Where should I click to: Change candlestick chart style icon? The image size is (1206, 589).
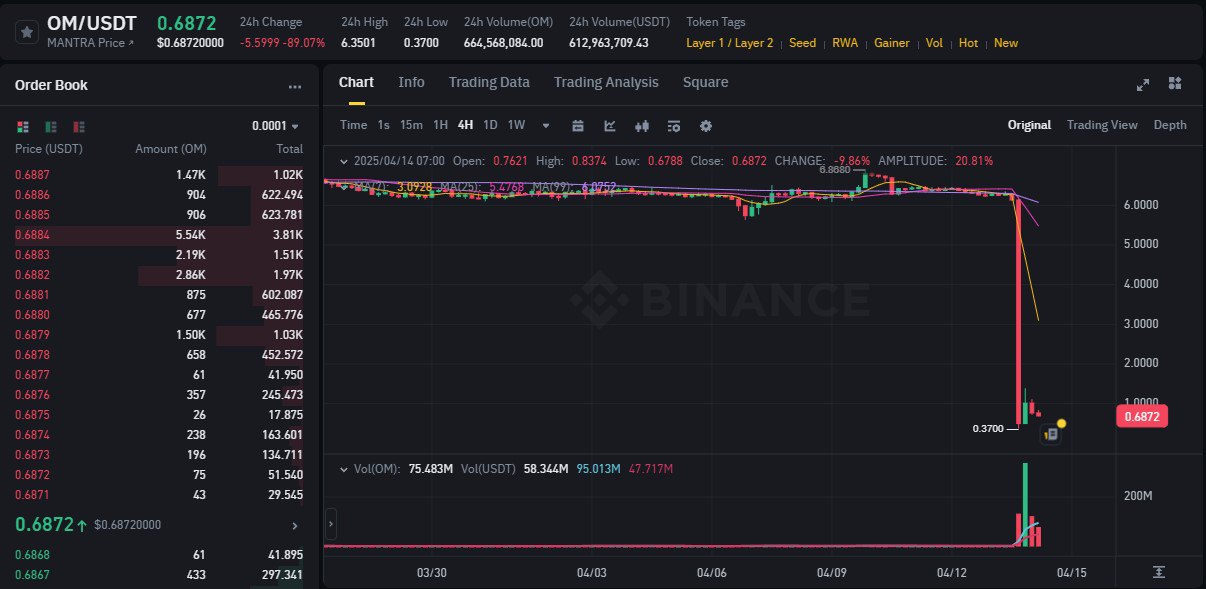coord(642,126)
